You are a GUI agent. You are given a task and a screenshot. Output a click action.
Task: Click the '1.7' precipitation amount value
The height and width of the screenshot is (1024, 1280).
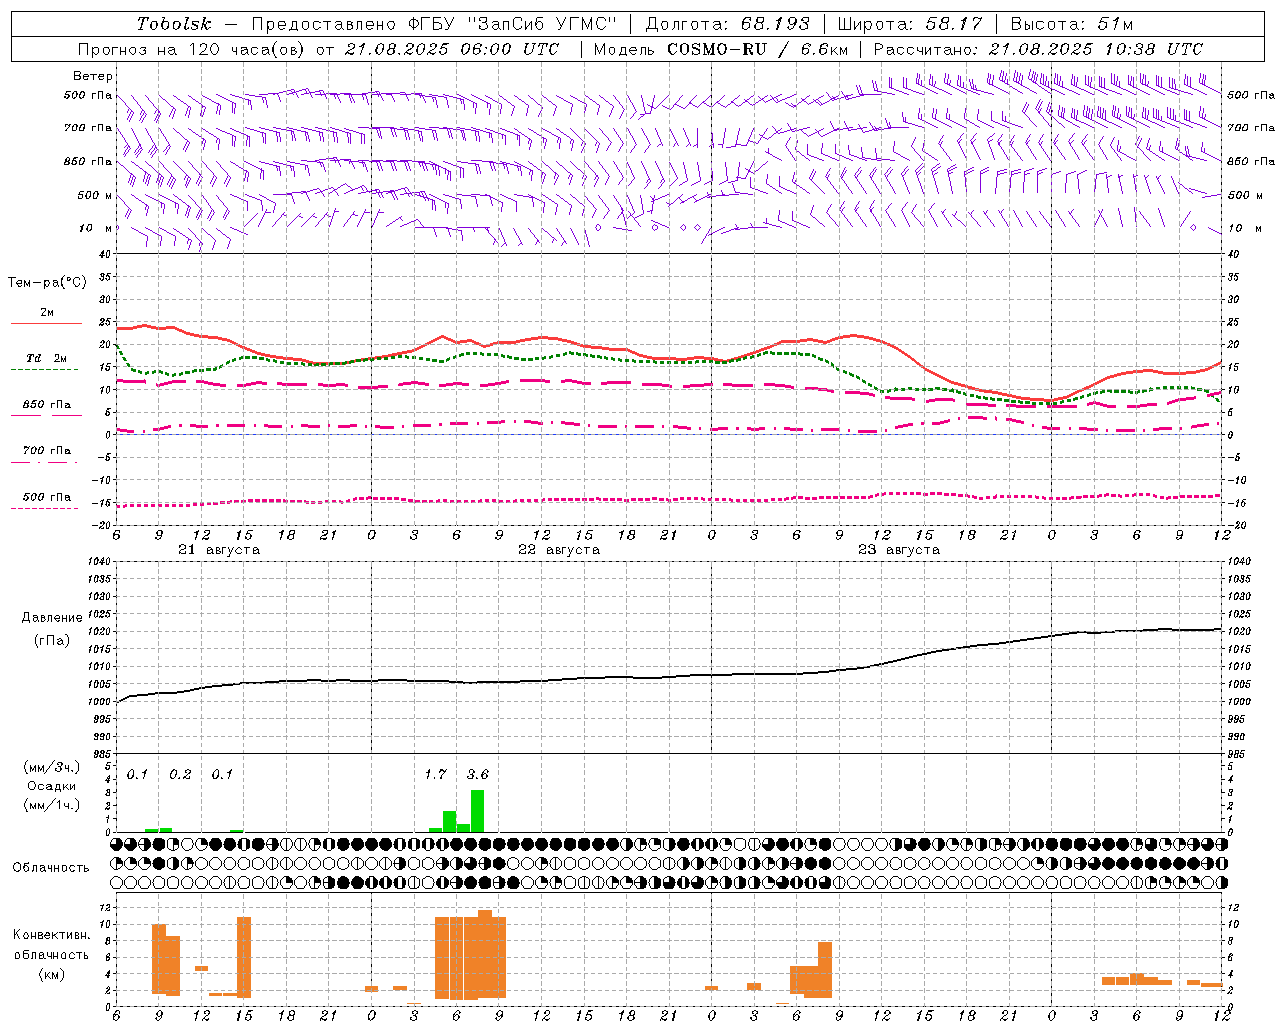pyautogui.click(x=435, y=775)
